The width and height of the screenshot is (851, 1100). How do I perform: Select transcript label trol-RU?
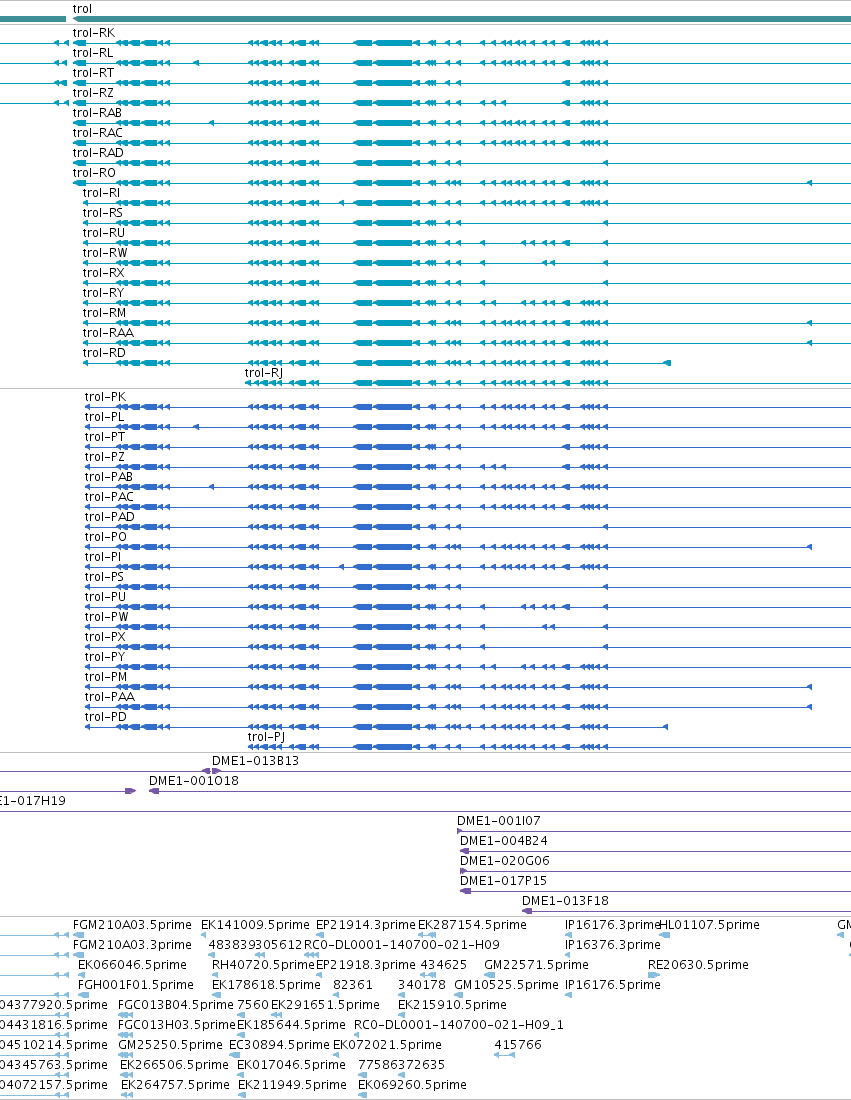pyautogui.click(x=104, y=233)
